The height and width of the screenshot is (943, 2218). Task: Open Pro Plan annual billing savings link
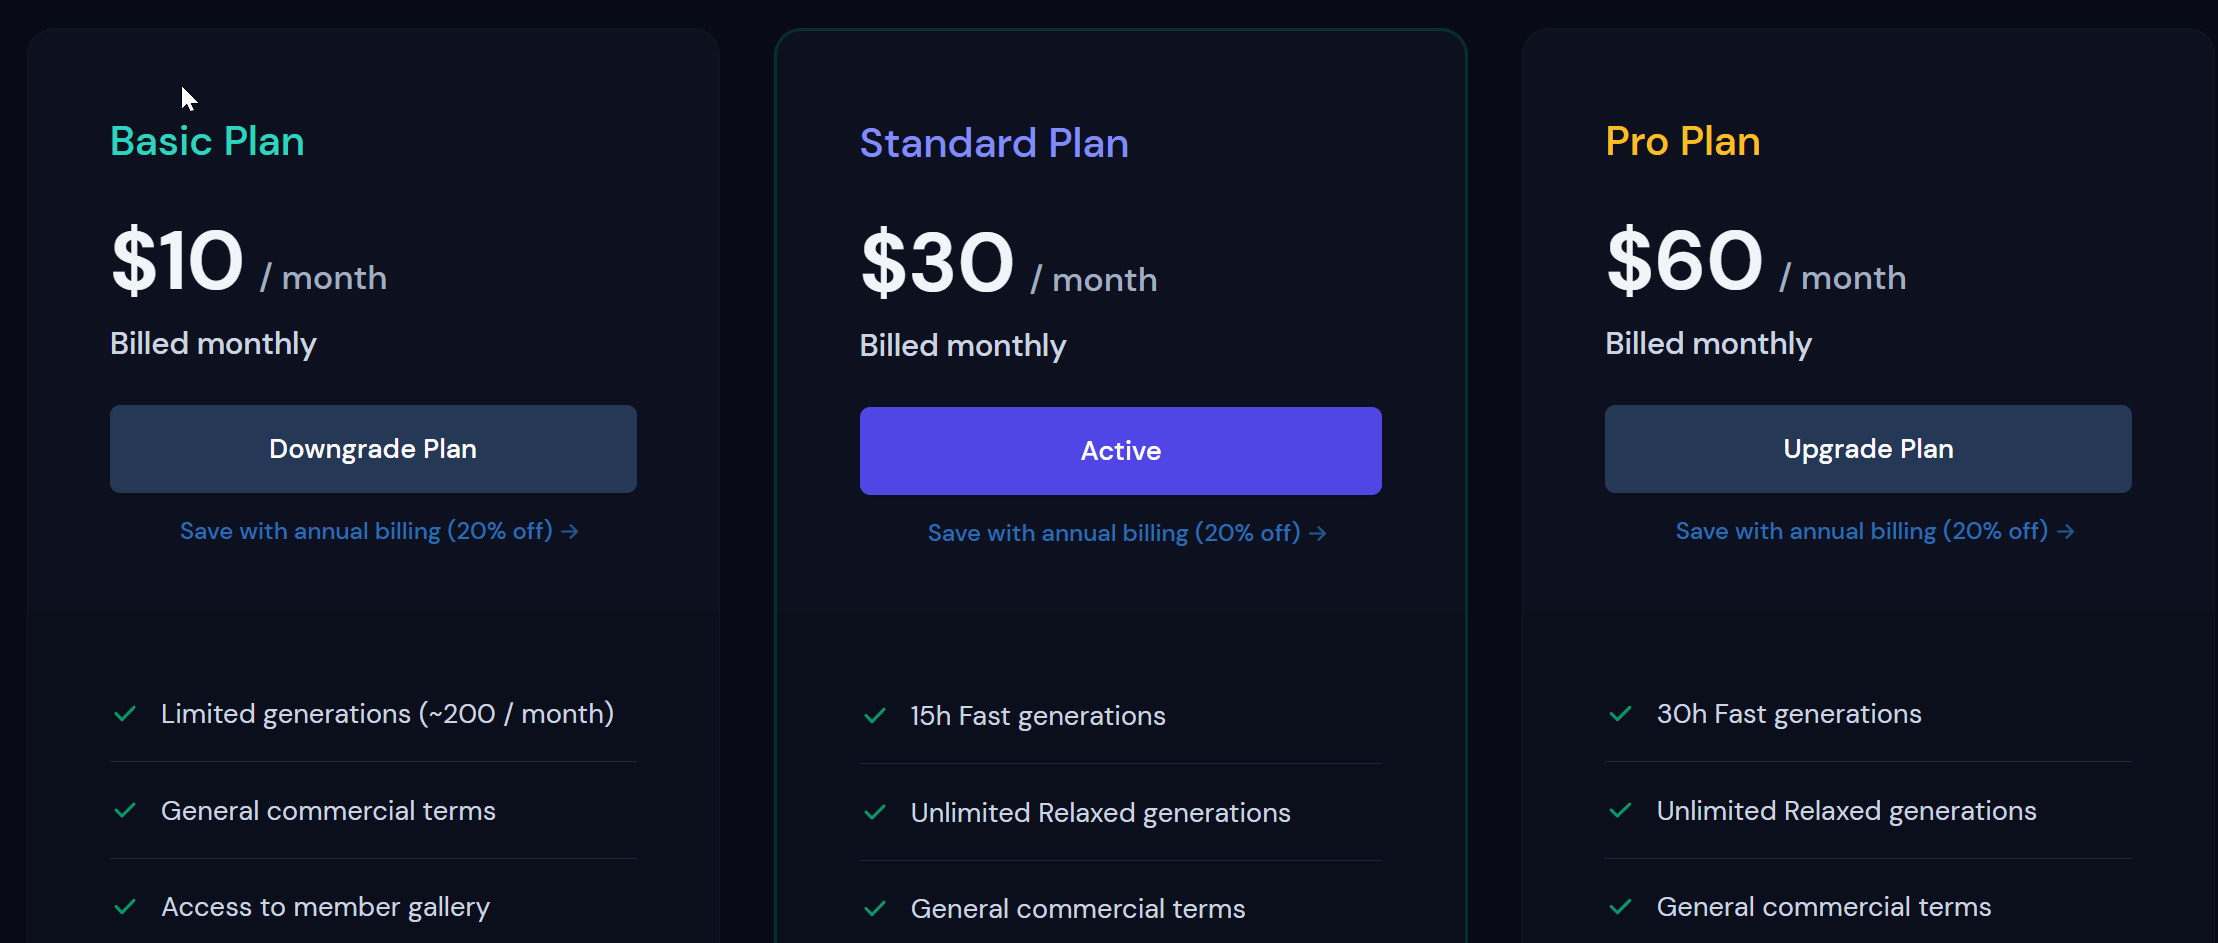coord(1874,531)
